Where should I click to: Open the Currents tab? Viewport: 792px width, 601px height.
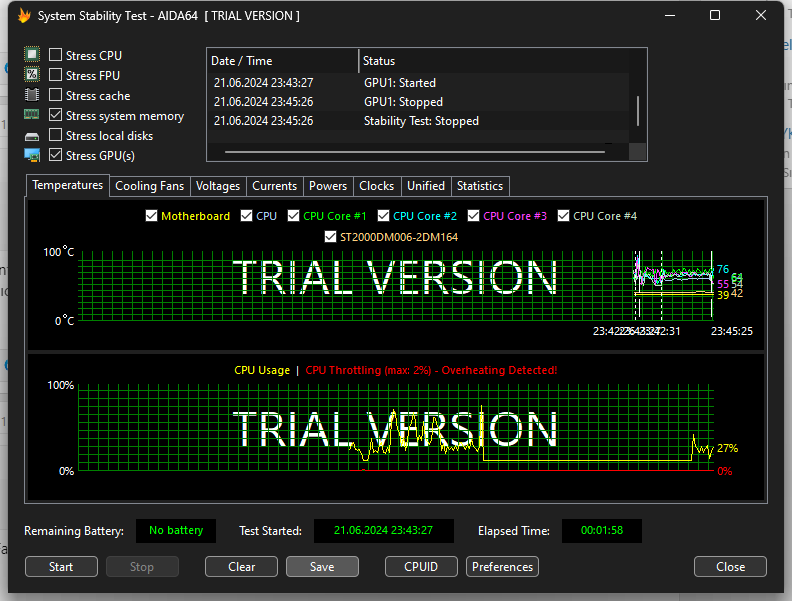tap(274, 186)
